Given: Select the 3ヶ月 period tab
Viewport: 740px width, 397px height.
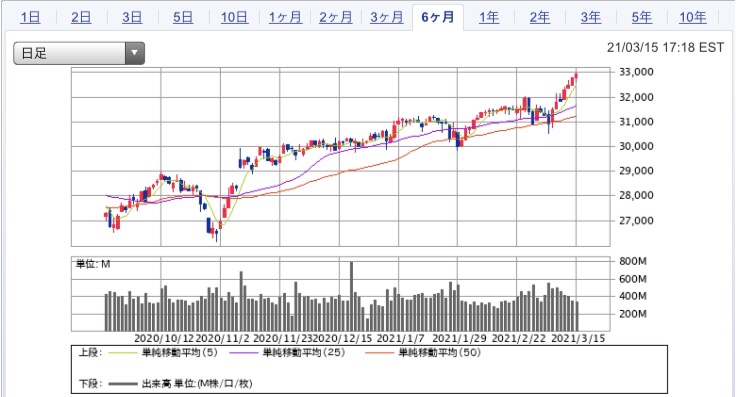Looking at the screenshot, I should pyautogui.click(x=387, y=17).
